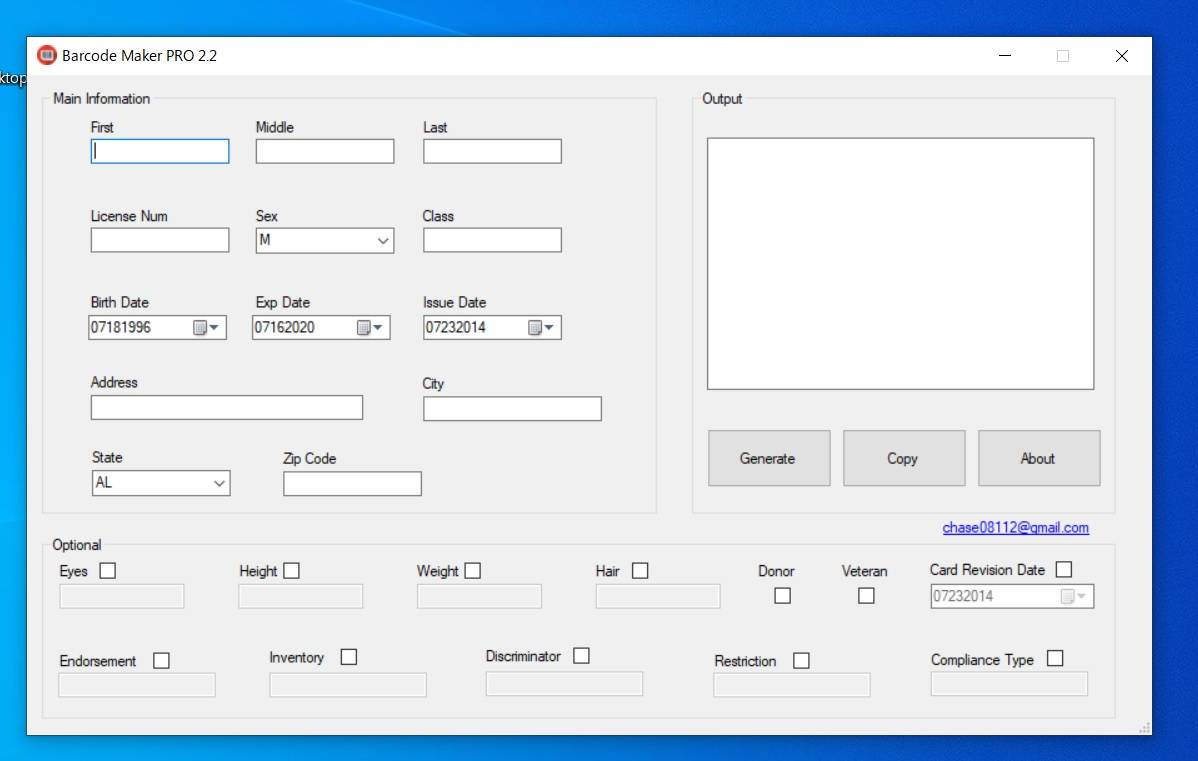Click the Generate button

(x=769, y=458)
